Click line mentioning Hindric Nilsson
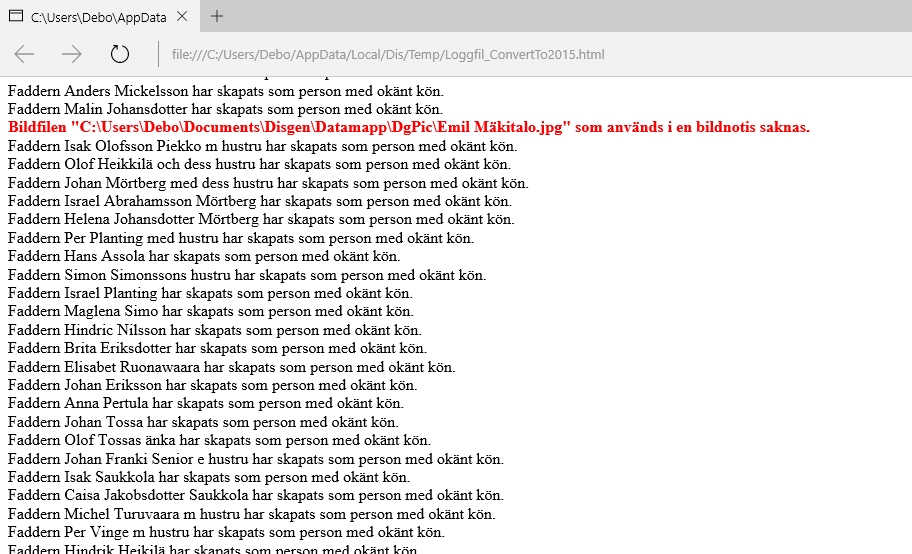The image size is (912, 554). (215, 330)
